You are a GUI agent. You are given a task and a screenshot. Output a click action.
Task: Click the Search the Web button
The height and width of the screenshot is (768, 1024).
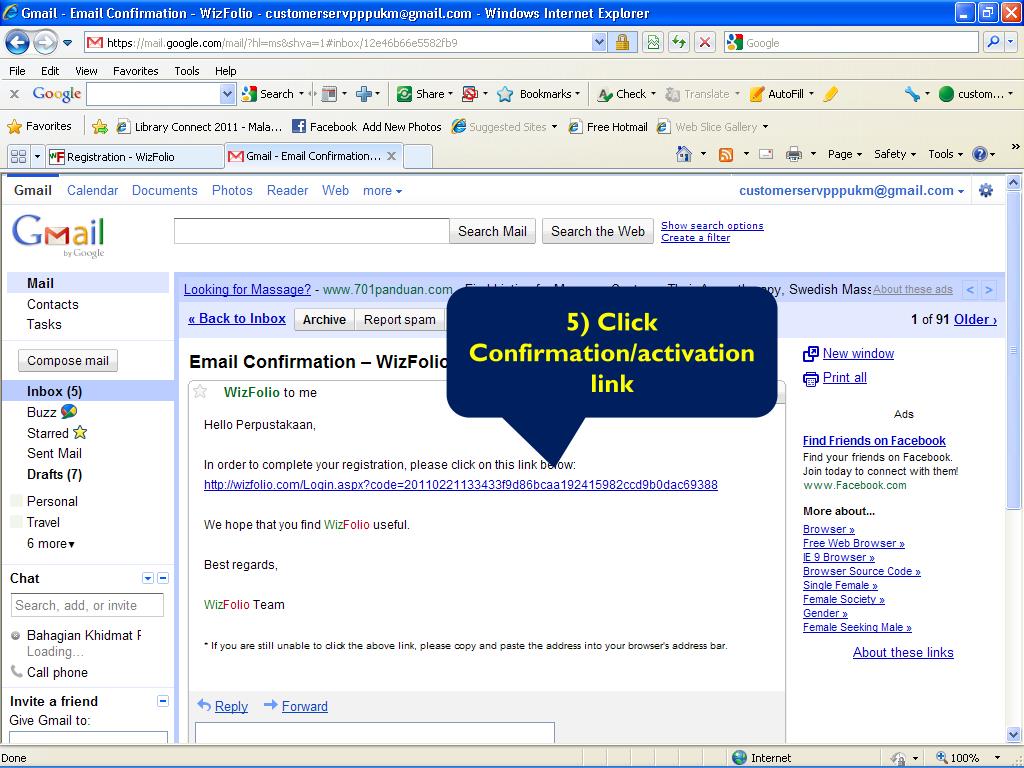[x=598, y=231]
